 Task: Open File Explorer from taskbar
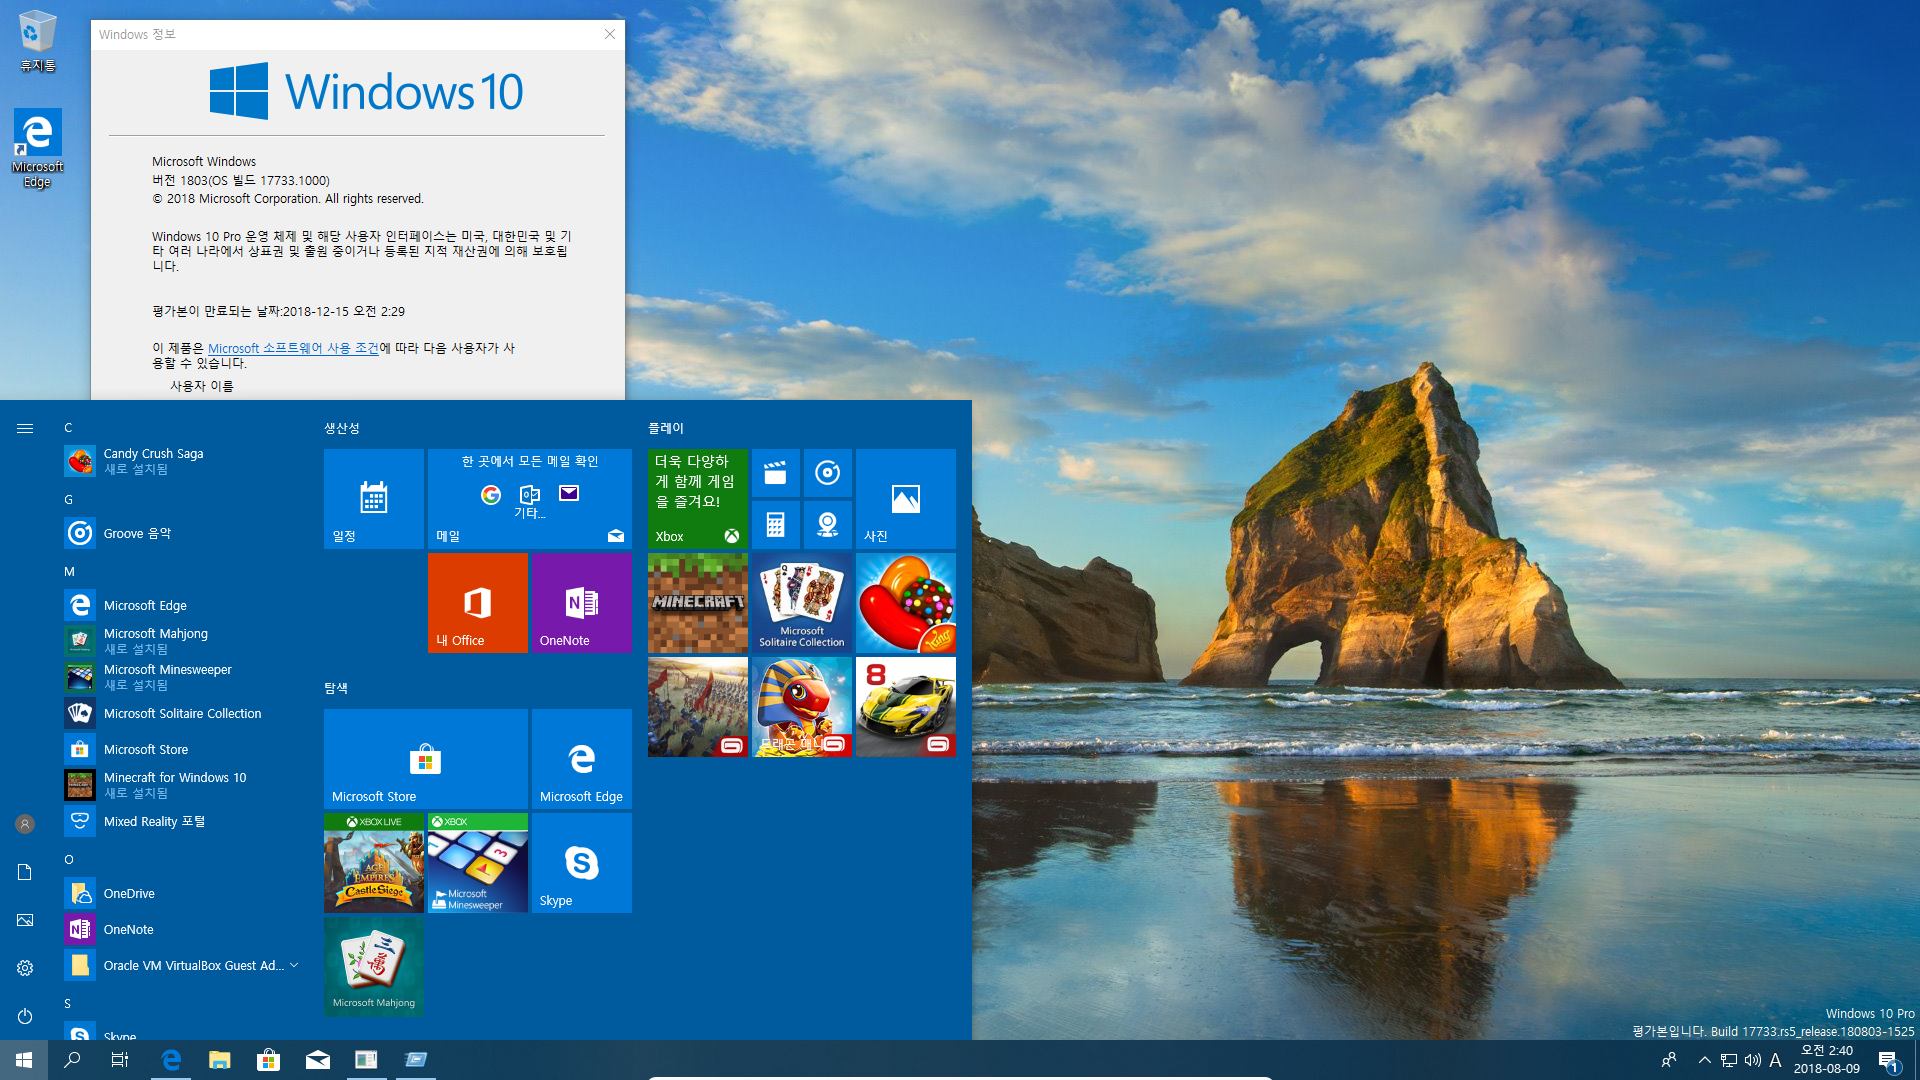(220, 1060)
